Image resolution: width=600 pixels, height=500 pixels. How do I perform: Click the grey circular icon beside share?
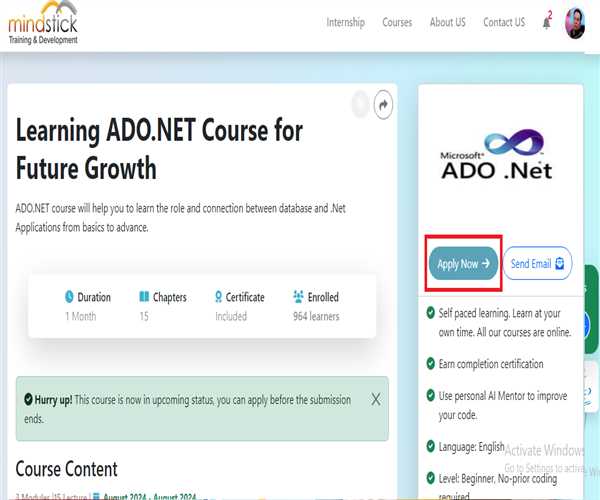pyautogui.click(x=360, y=104)
